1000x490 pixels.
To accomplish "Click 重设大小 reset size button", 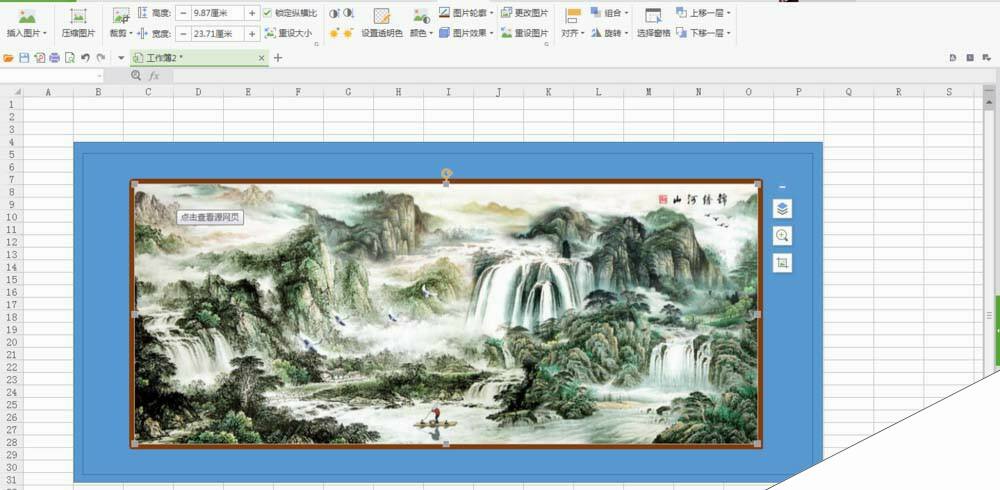I will tap(289, 33).
